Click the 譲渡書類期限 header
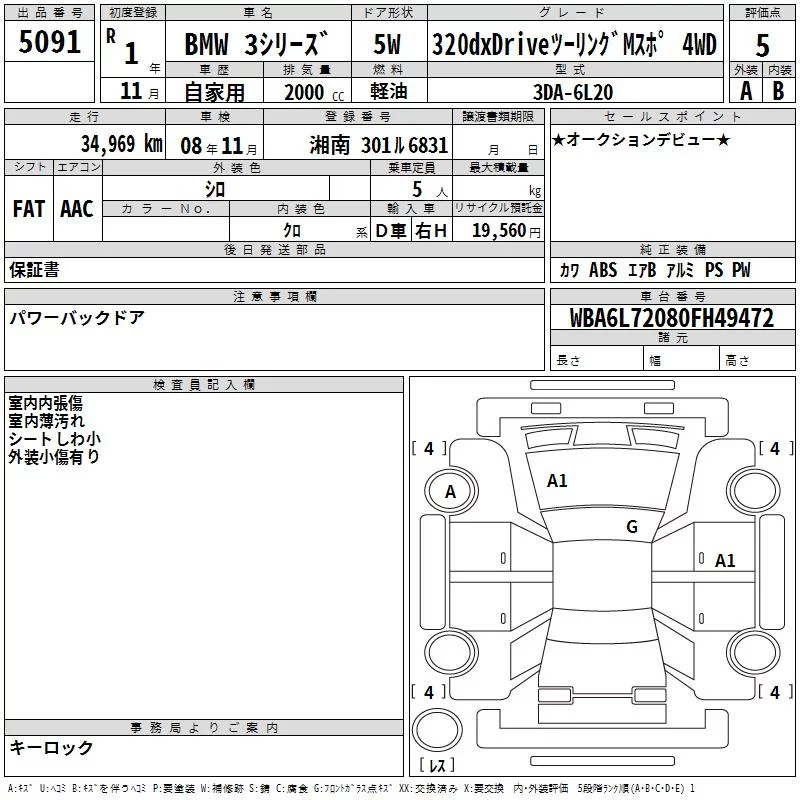 pyautogui.click(x=498, y=117)
